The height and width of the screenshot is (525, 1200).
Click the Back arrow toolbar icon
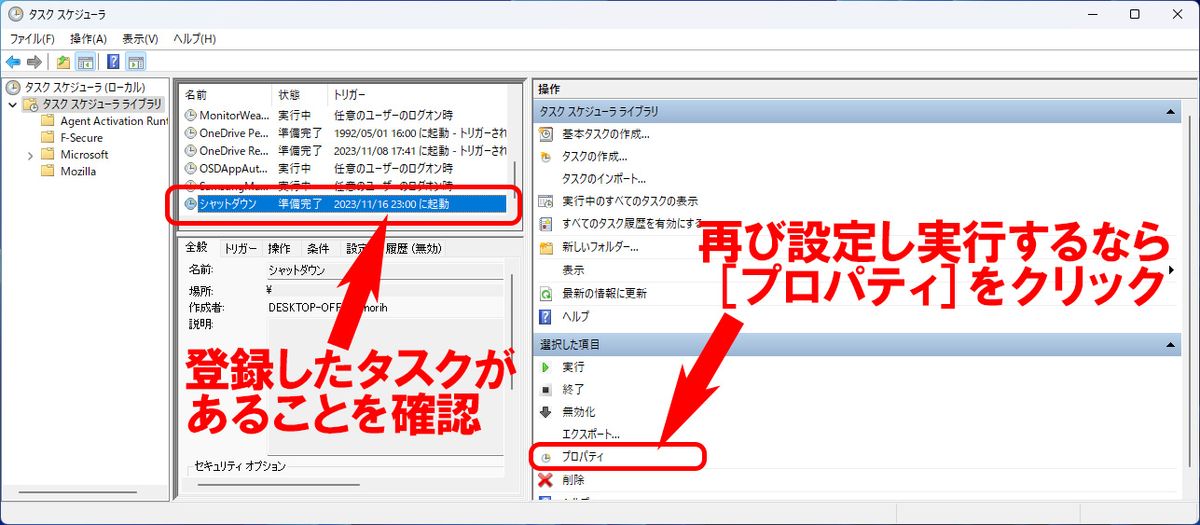click(x=13, y=62)
